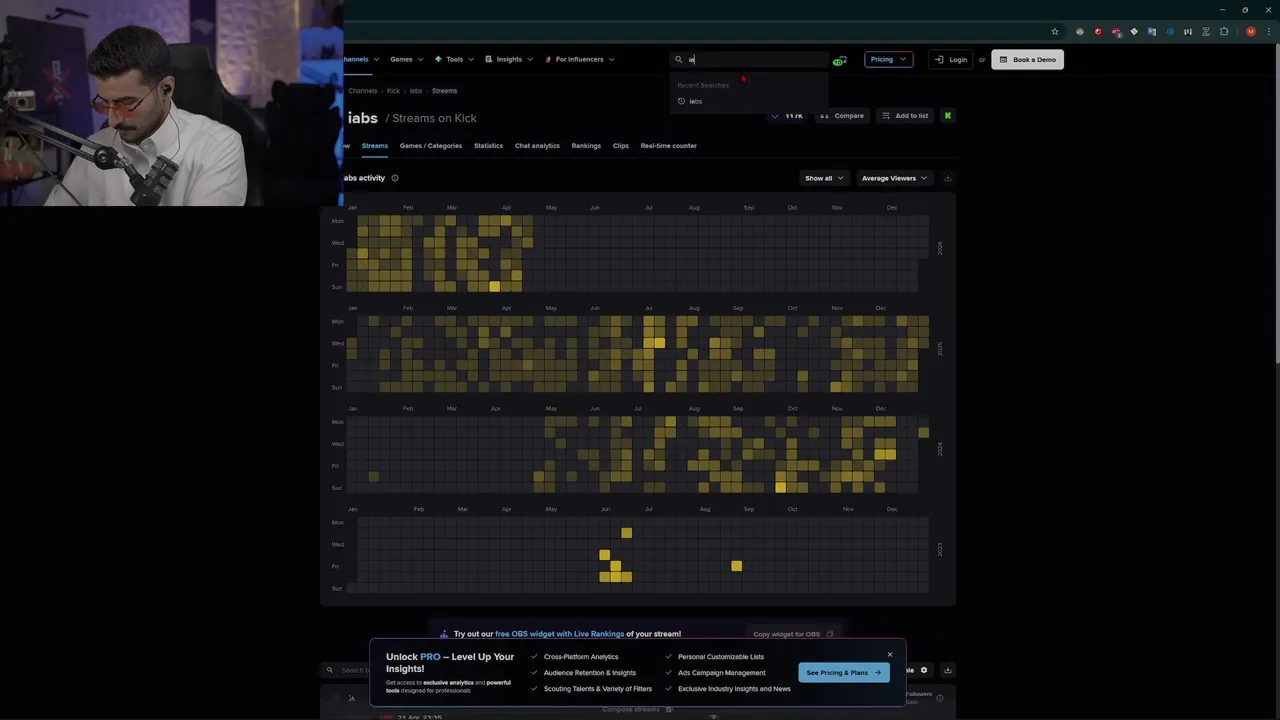This screenshot has width=1280, height=720.
Task: Click Add to list button
Action: tap(905, 116)
